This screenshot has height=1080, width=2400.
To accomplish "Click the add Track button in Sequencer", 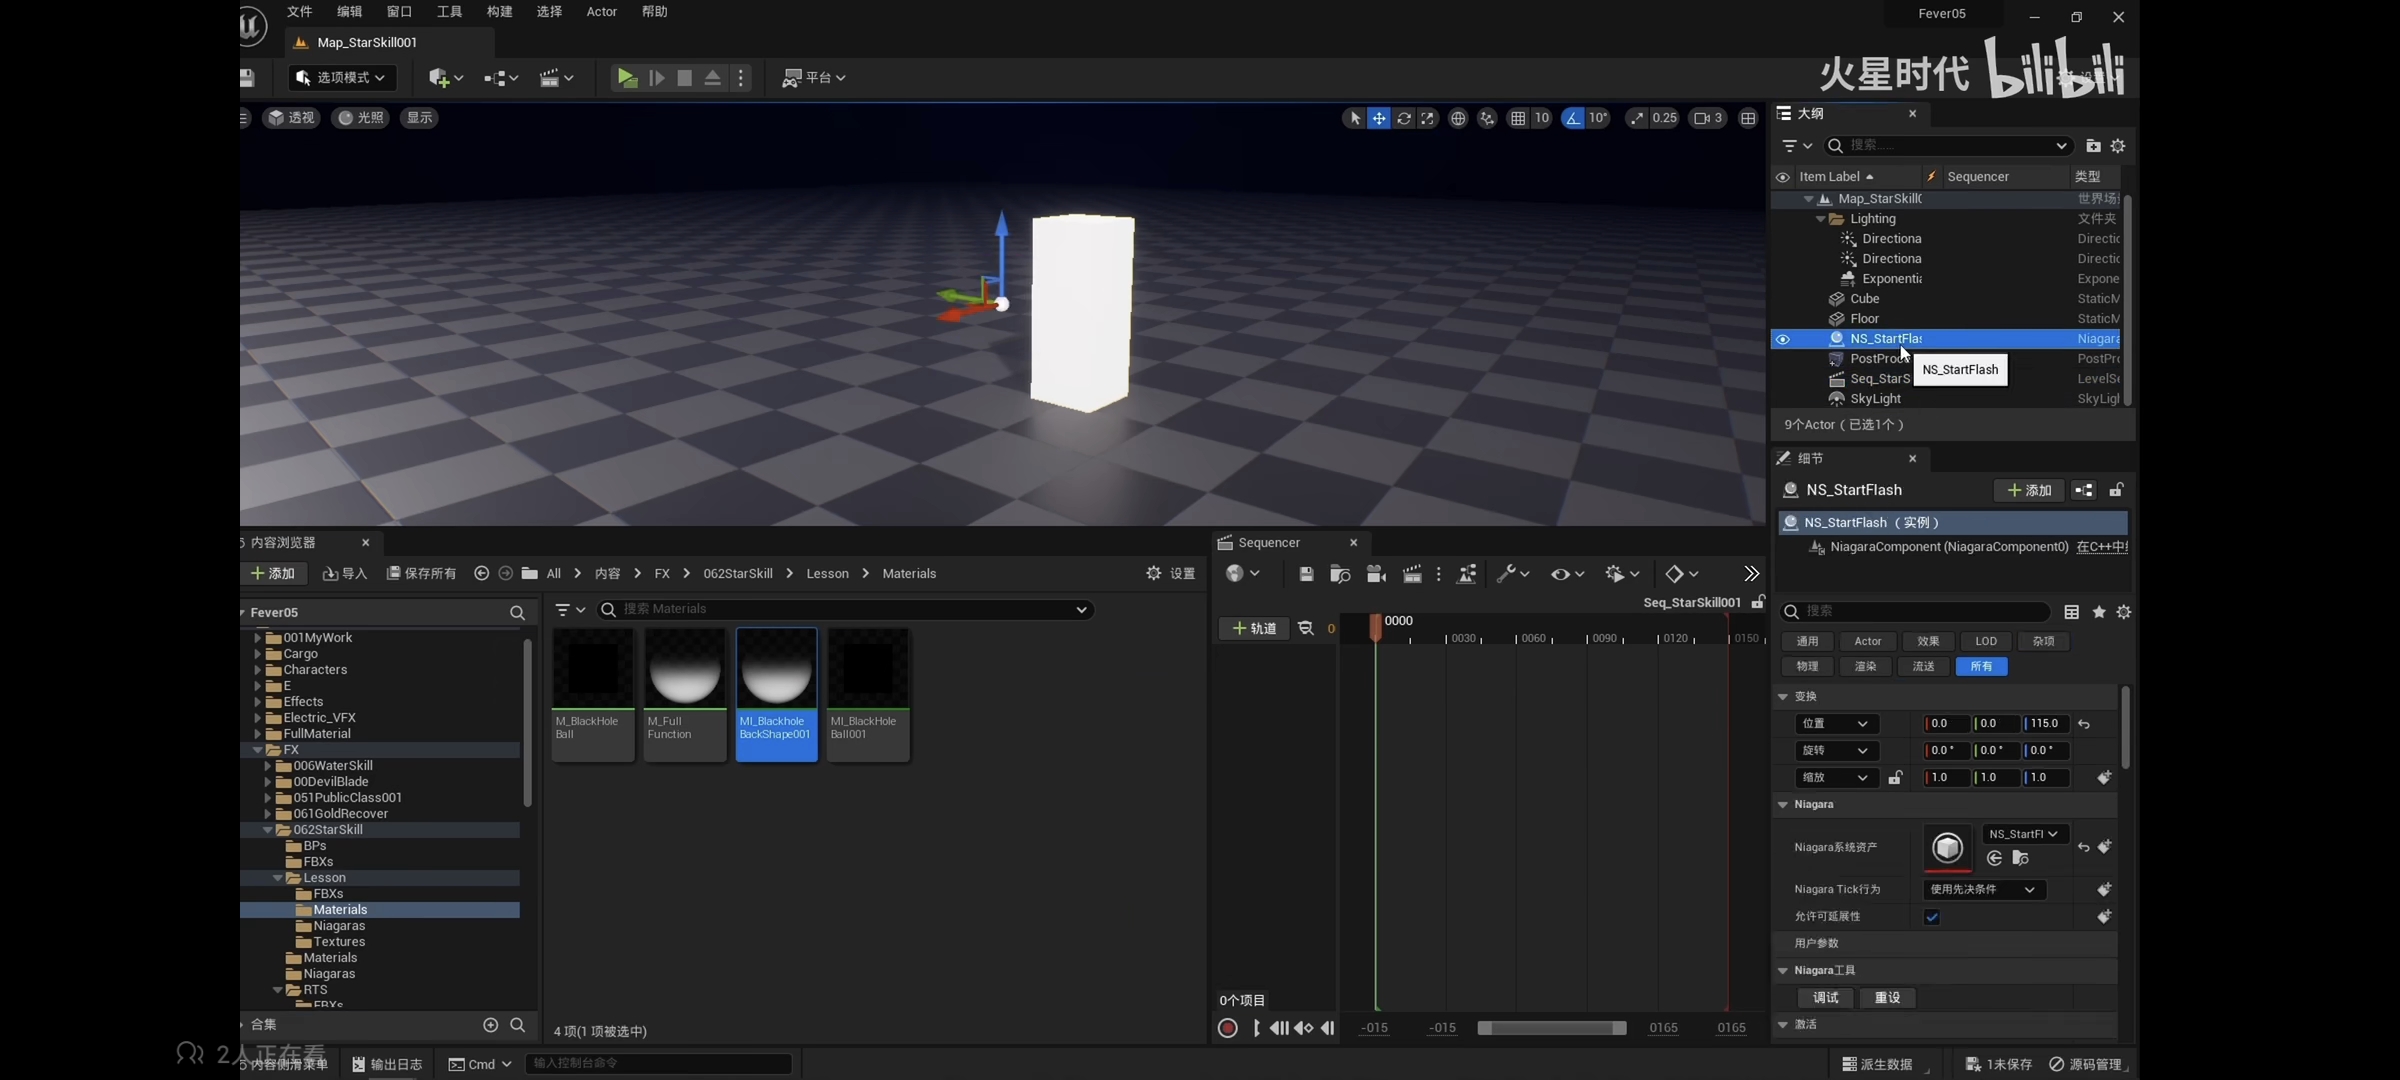I will 1254,628.
